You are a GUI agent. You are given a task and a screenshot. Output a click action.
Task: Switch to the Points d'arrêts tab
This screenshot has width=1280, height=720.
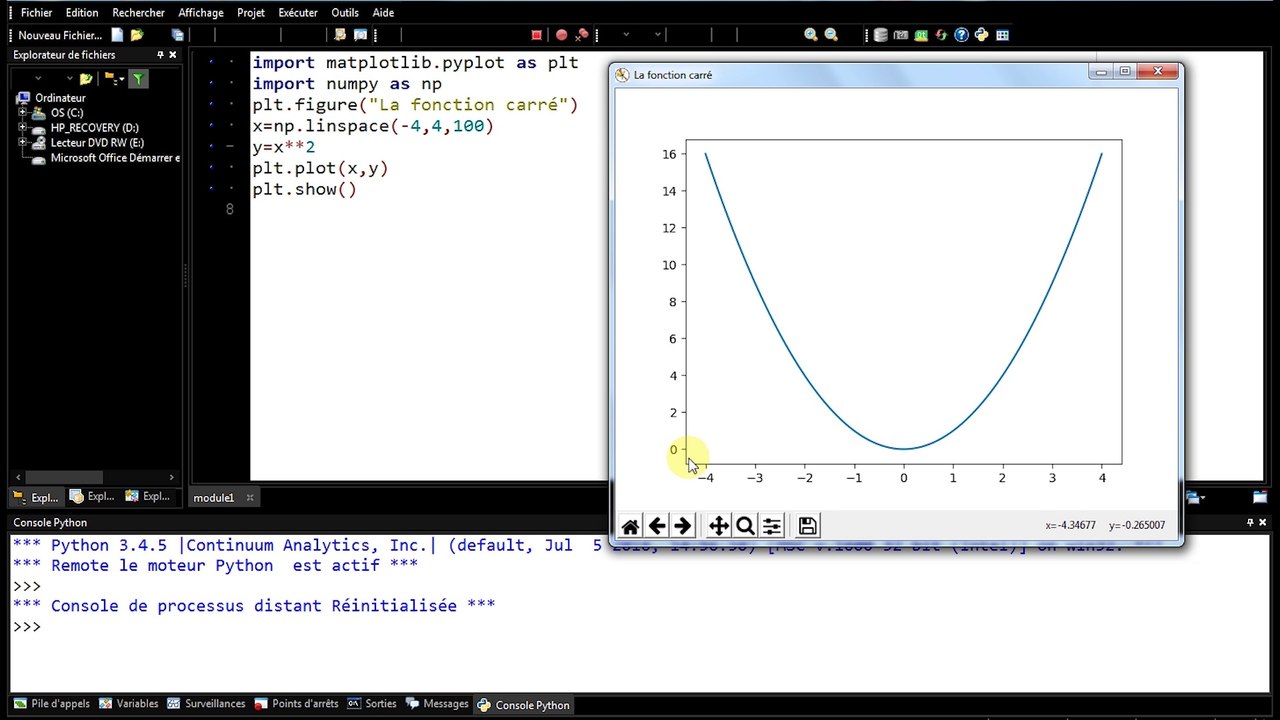click(296, 704)
